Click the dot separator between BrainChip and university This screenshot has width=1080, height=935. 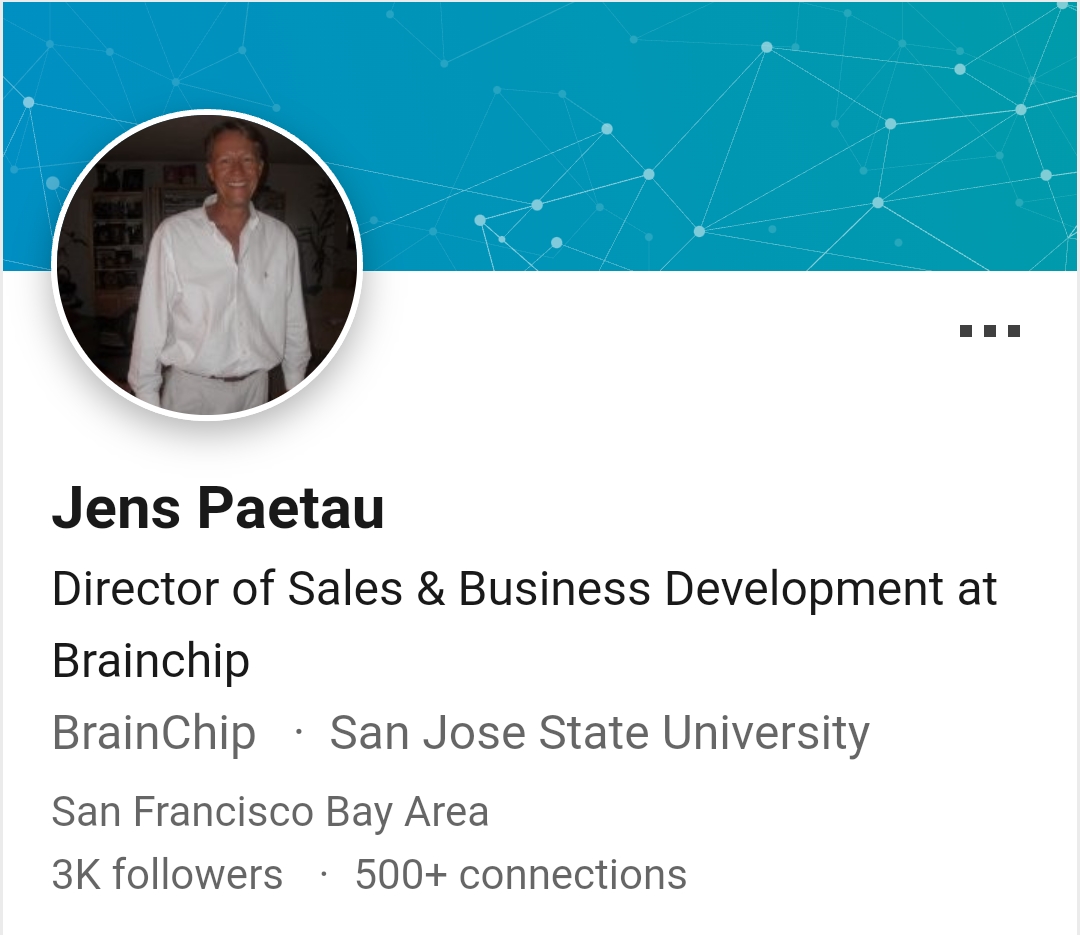(x=298, y=734)
